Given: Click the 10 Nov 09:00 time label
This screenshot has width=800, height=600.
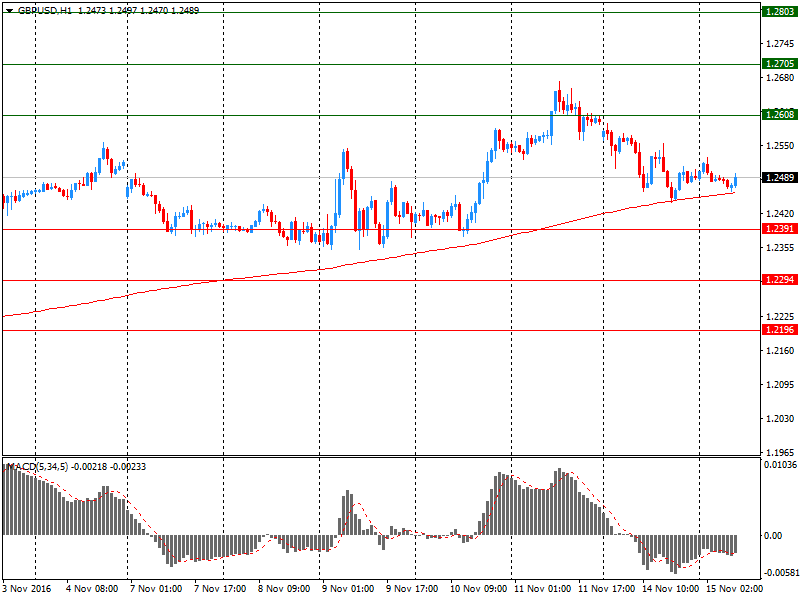Looking at the screenshot, I should [479, 589].
